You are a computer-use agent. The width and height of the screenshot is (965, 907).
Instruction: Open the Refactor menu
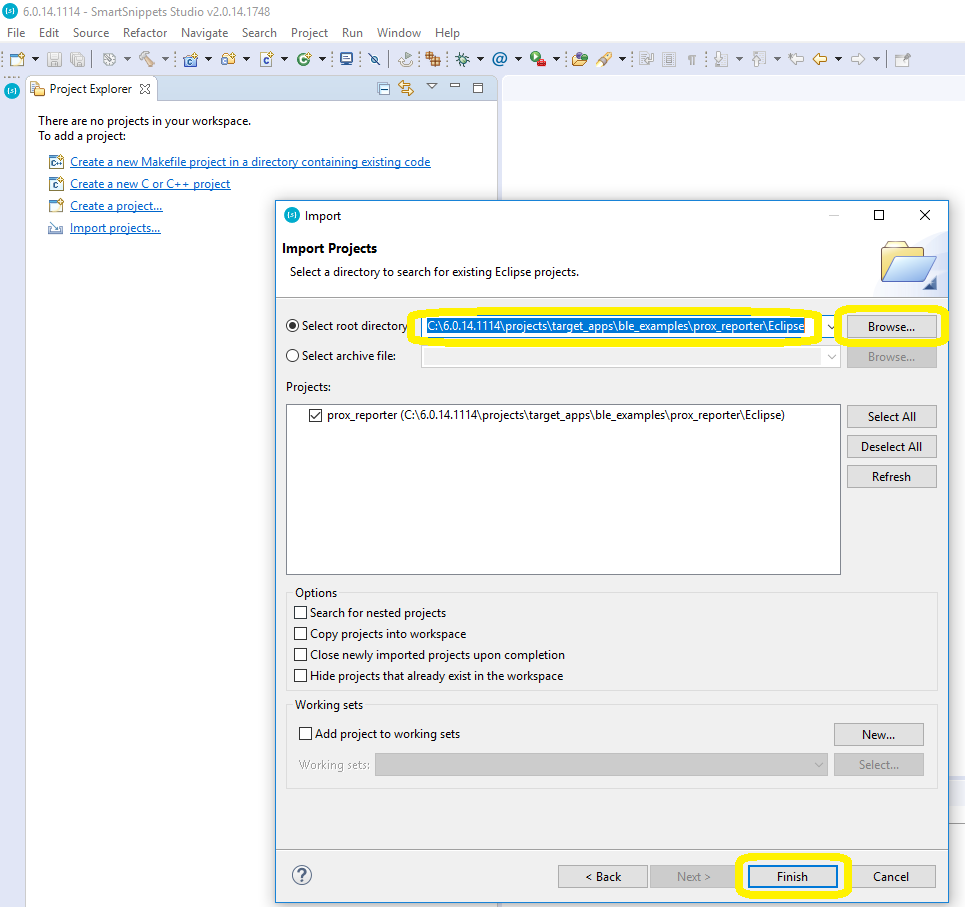click(x=145, y=33)
